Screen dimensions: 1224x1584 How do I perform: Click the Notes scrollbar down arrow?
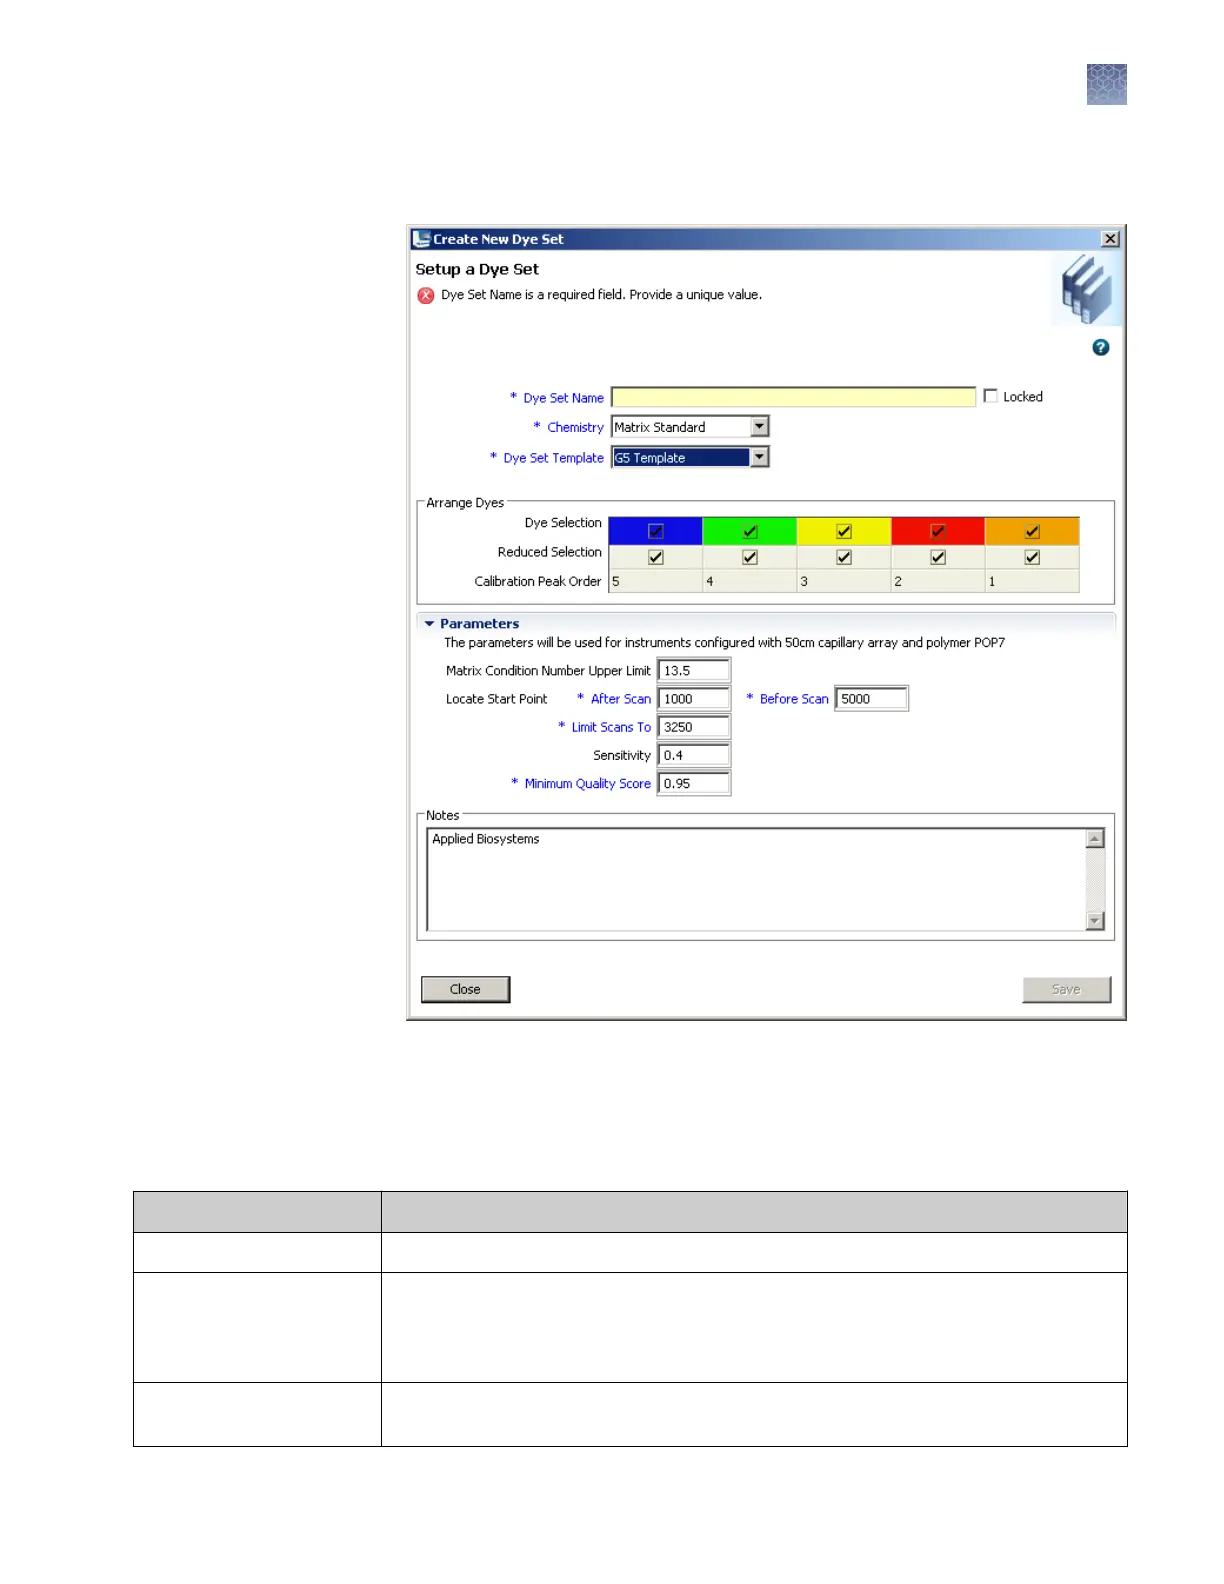(1095, 921)
